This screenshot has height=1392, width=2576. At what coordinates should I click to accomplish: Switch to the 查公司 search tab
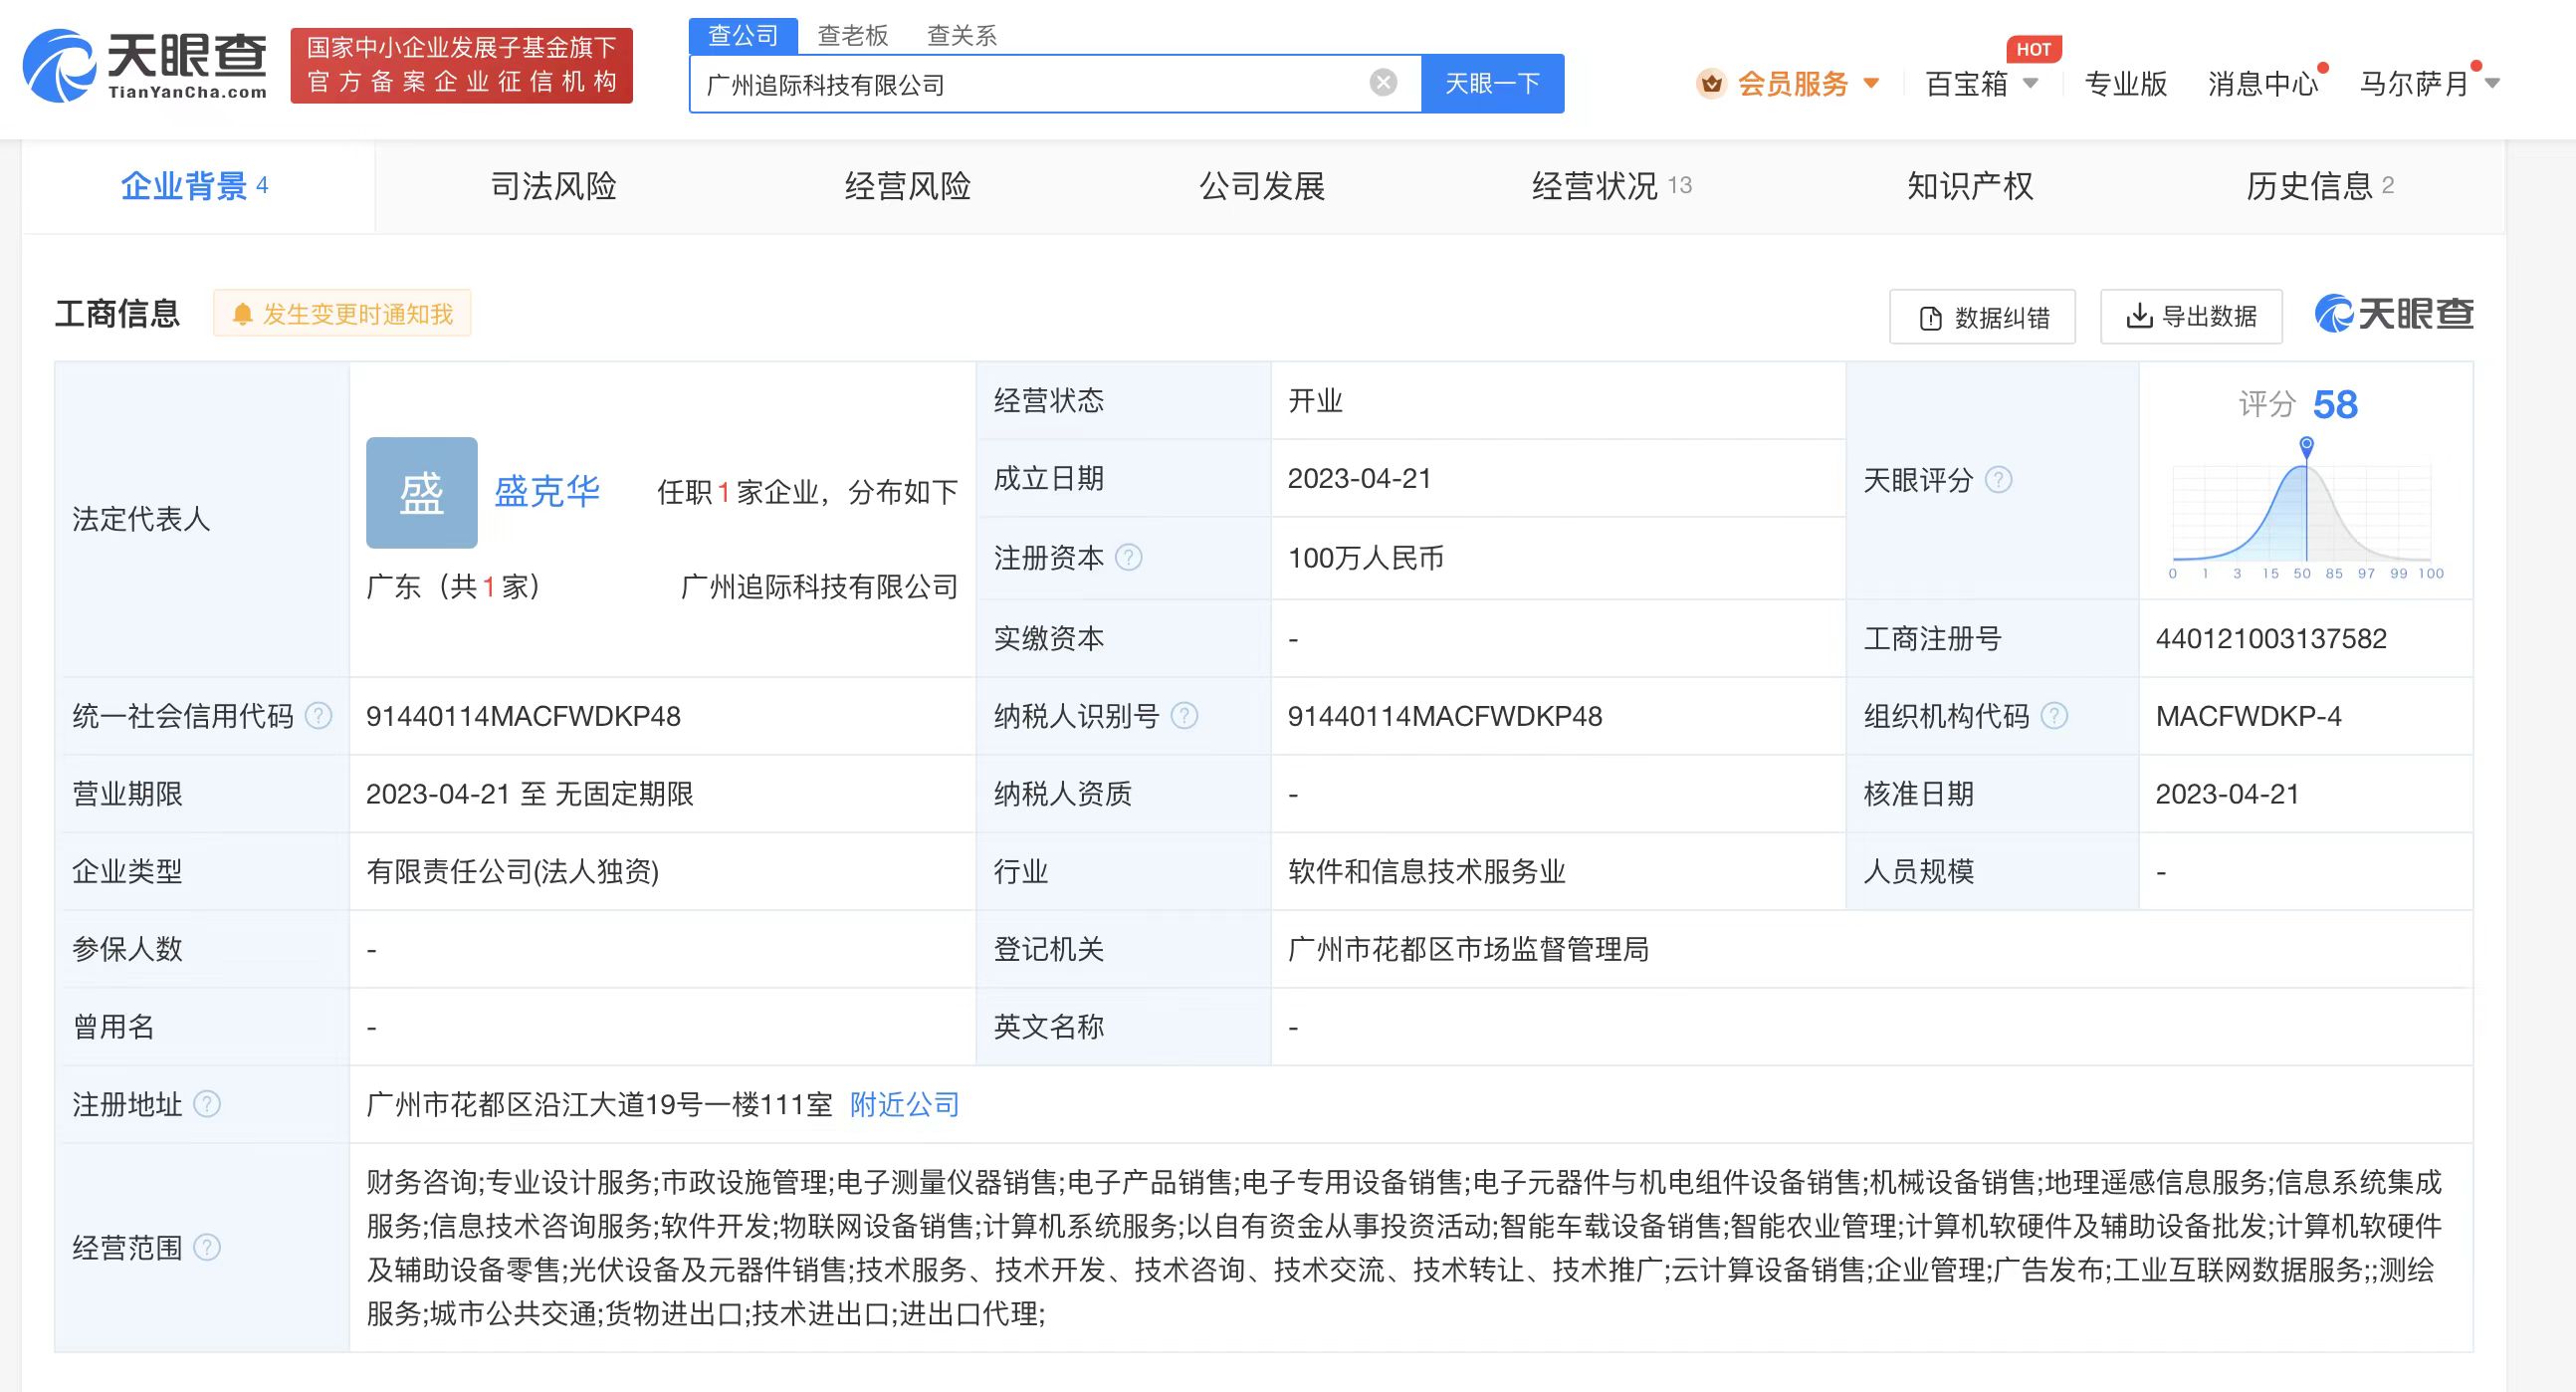(x=743, y=36)
